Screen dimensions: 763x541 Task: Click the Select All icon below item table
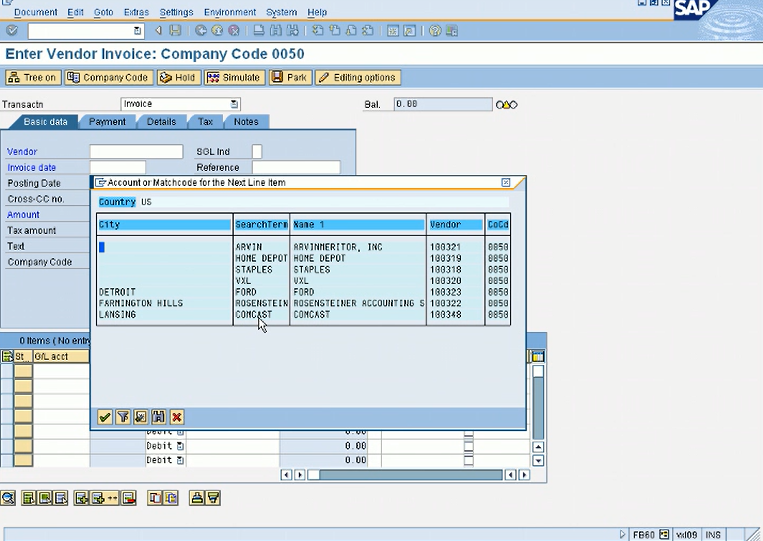coord(29,498)
